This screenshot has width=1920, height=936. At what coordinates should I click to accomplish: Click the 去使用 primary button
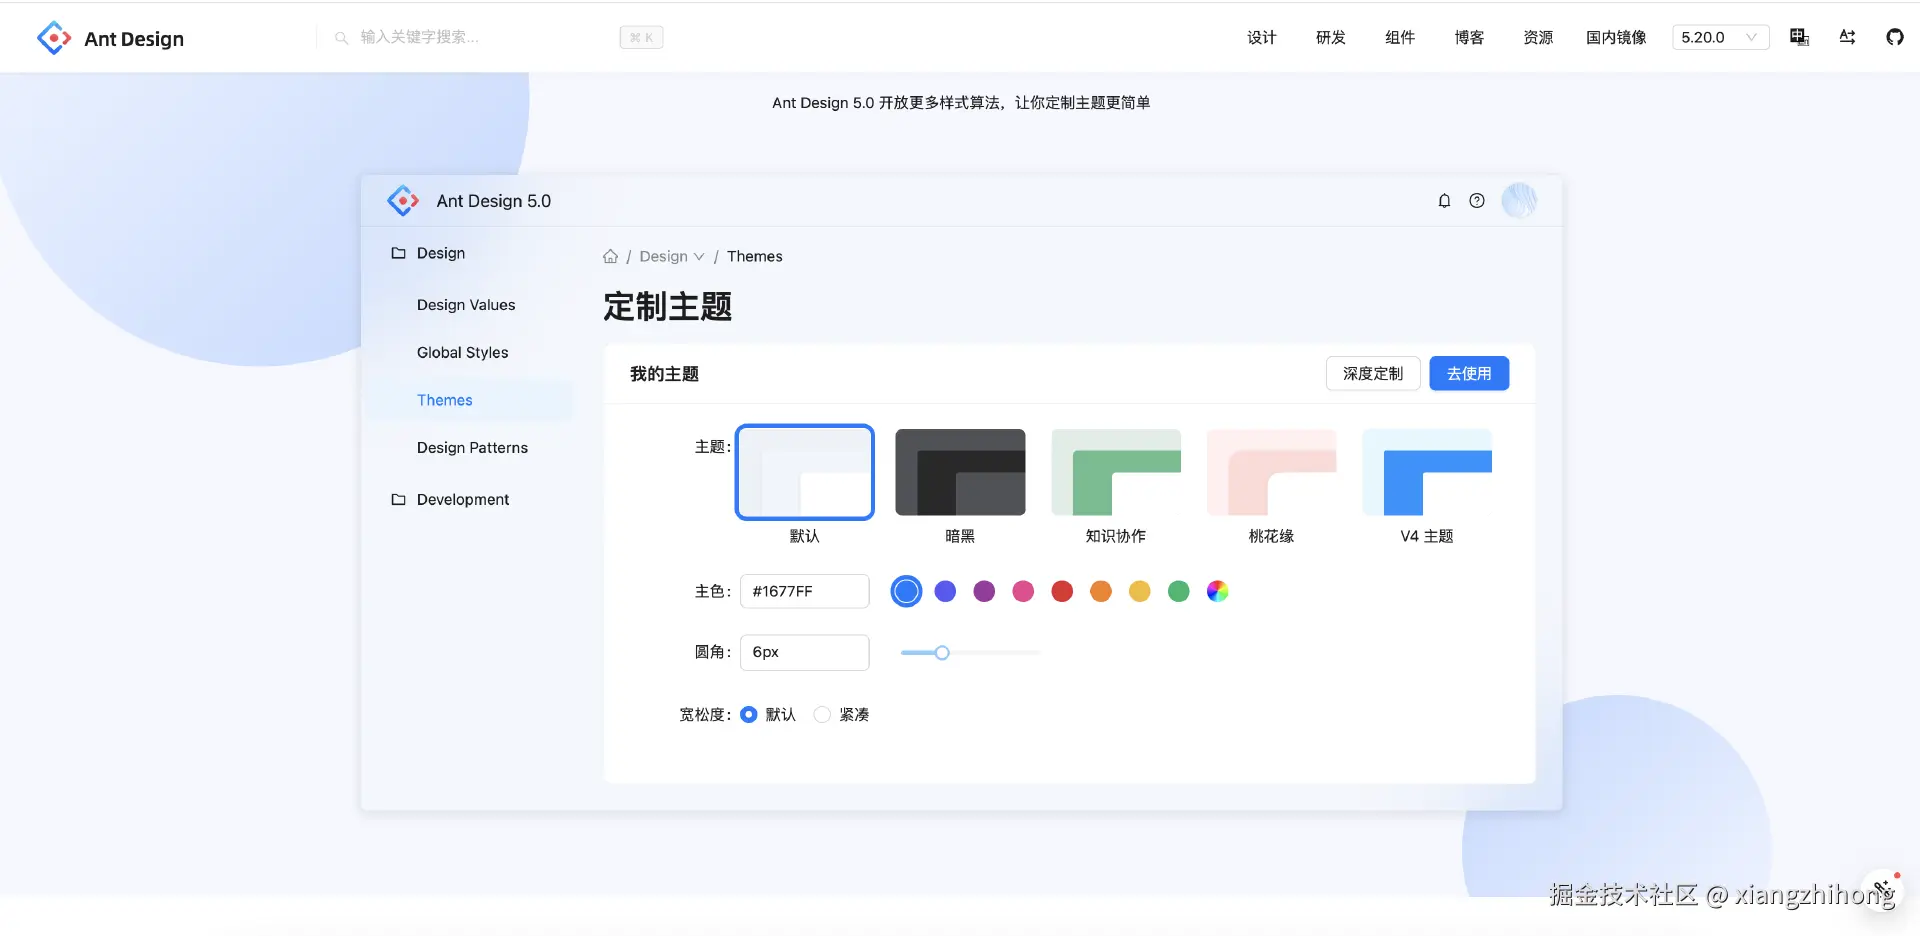tap(1469, 373)
